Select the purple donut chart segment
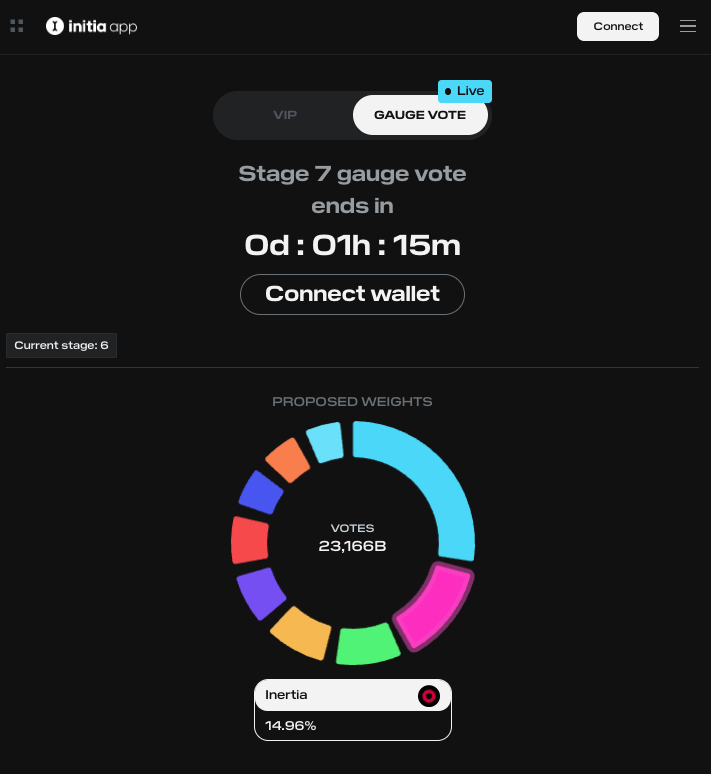The height and width of the screenshot is (774, 711). pos(260,592)
